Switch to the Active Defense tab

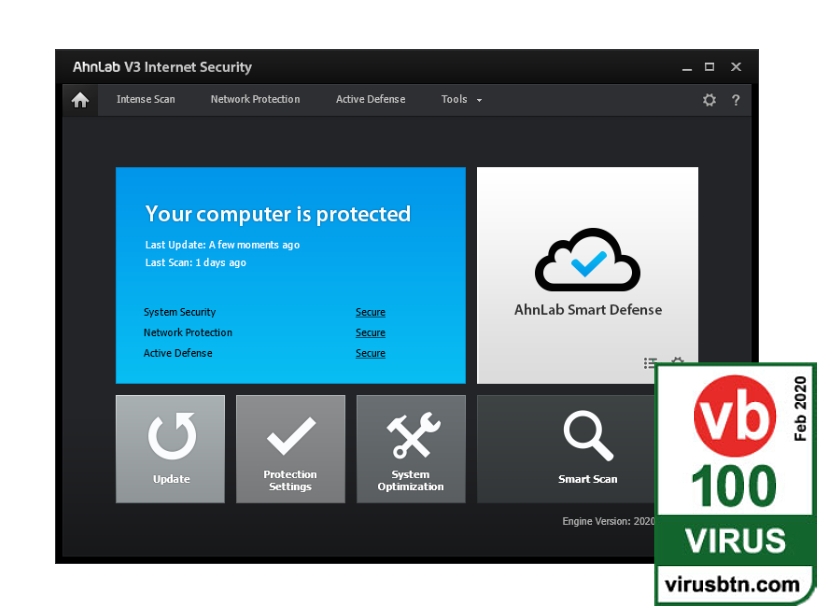(370, 99)
